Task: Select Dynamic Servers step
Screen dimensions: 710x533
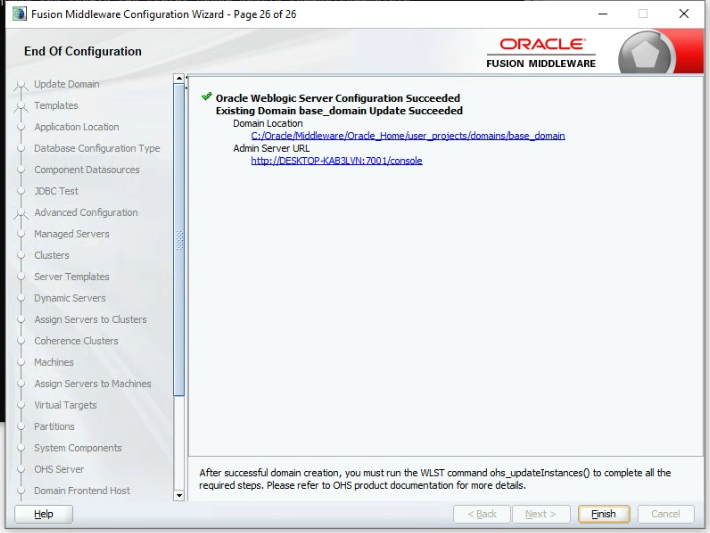Action: [70, 298]
